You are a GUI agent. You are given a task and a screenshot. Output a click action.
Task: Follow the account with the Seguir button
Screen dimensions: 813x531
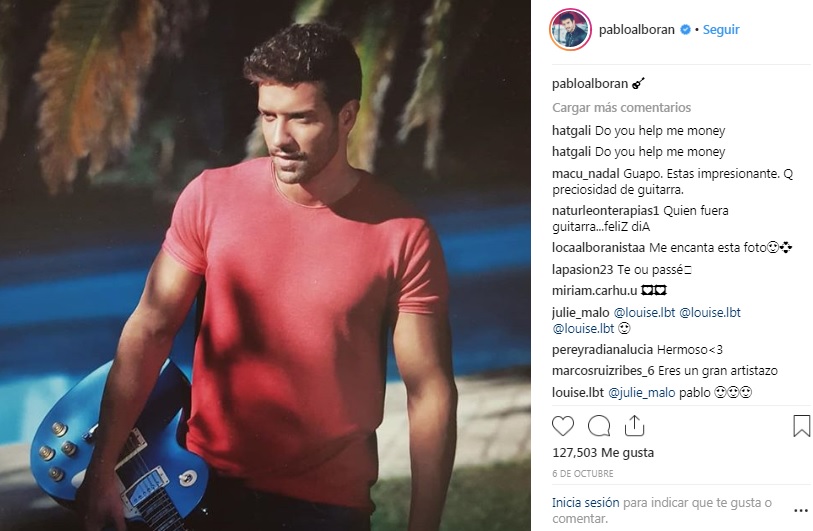(721, 30)
